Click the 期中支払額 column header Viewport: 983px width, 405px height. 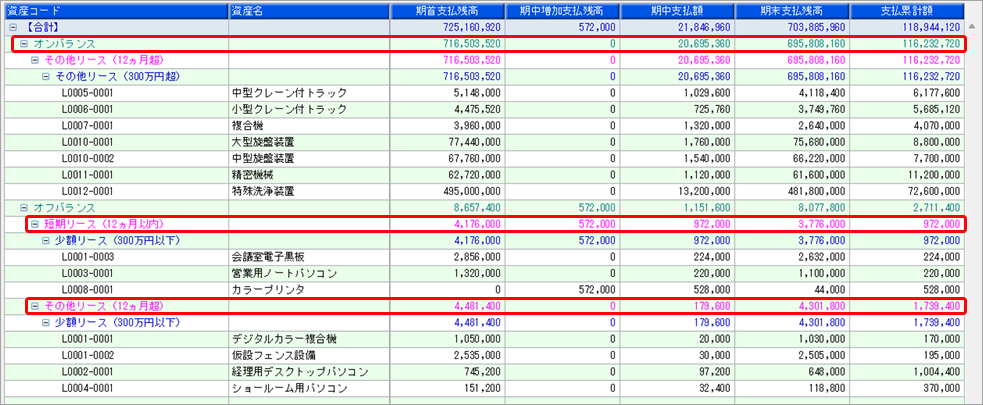[677, 11]
